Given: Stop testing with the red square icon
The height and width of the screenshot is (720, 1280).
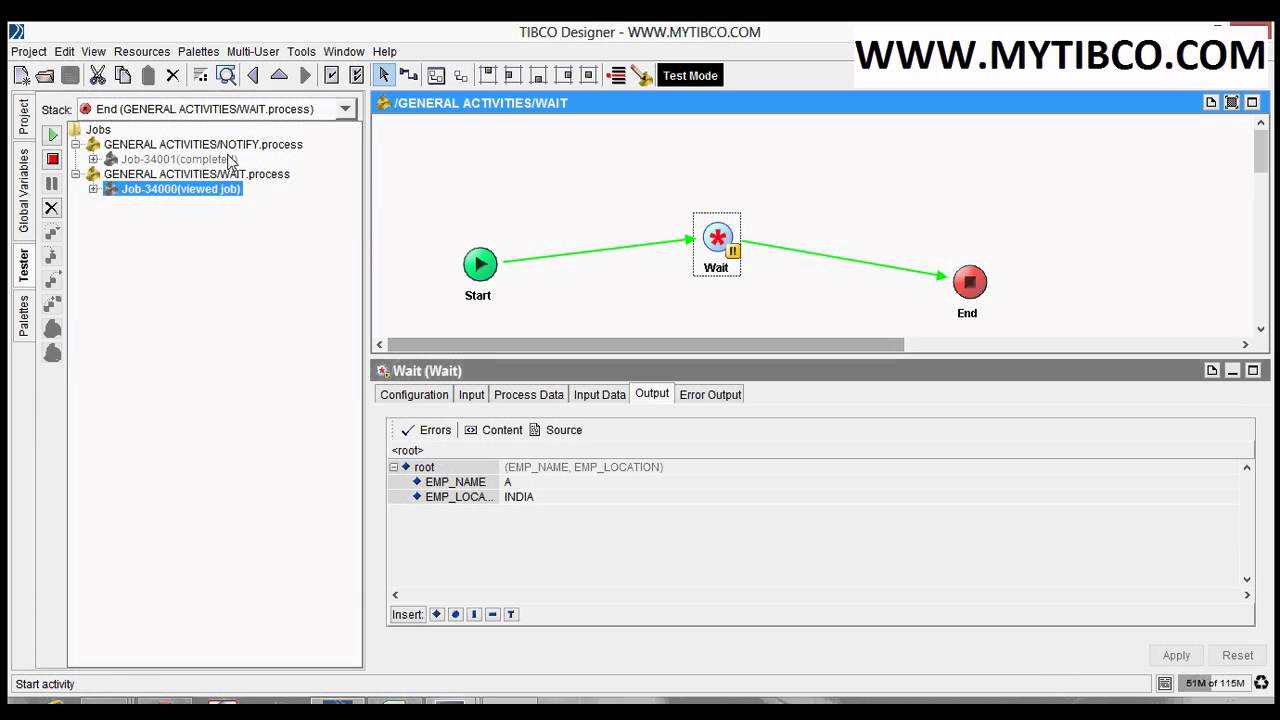Looking at the screenshot, I should pyautogui.click(x=52, y=159).
